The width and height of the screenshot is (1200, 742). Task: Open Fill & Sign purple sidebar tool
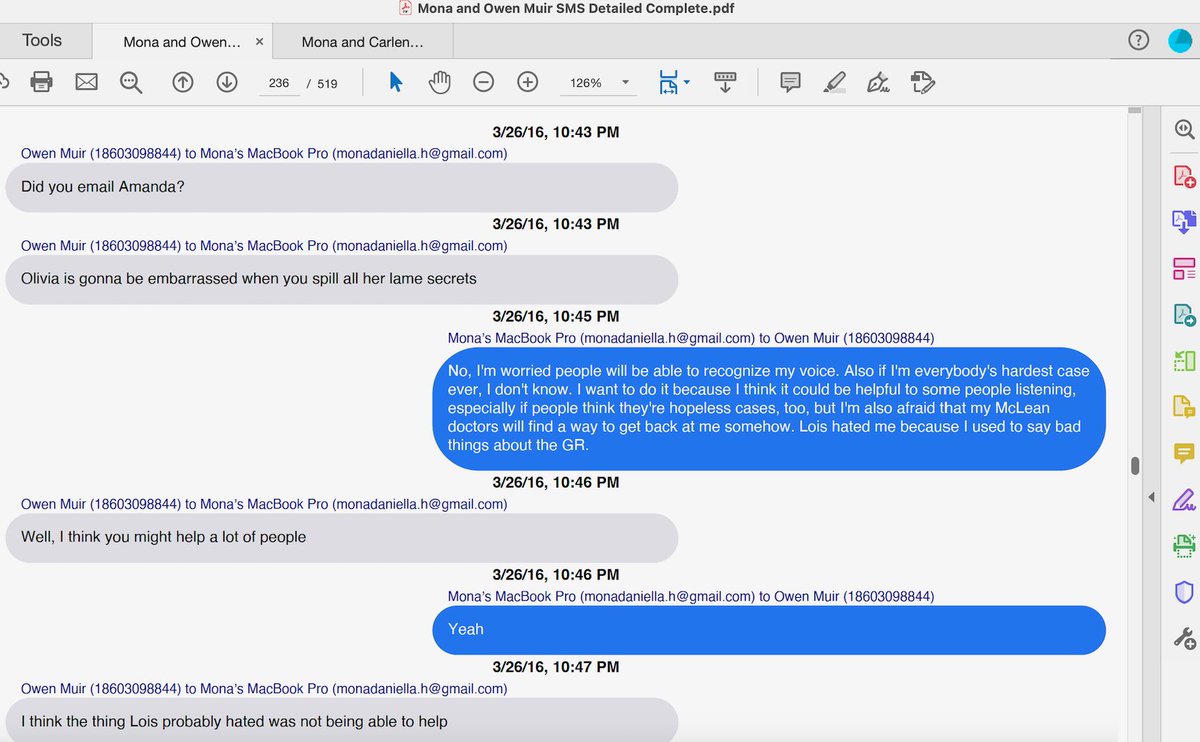1184,498
